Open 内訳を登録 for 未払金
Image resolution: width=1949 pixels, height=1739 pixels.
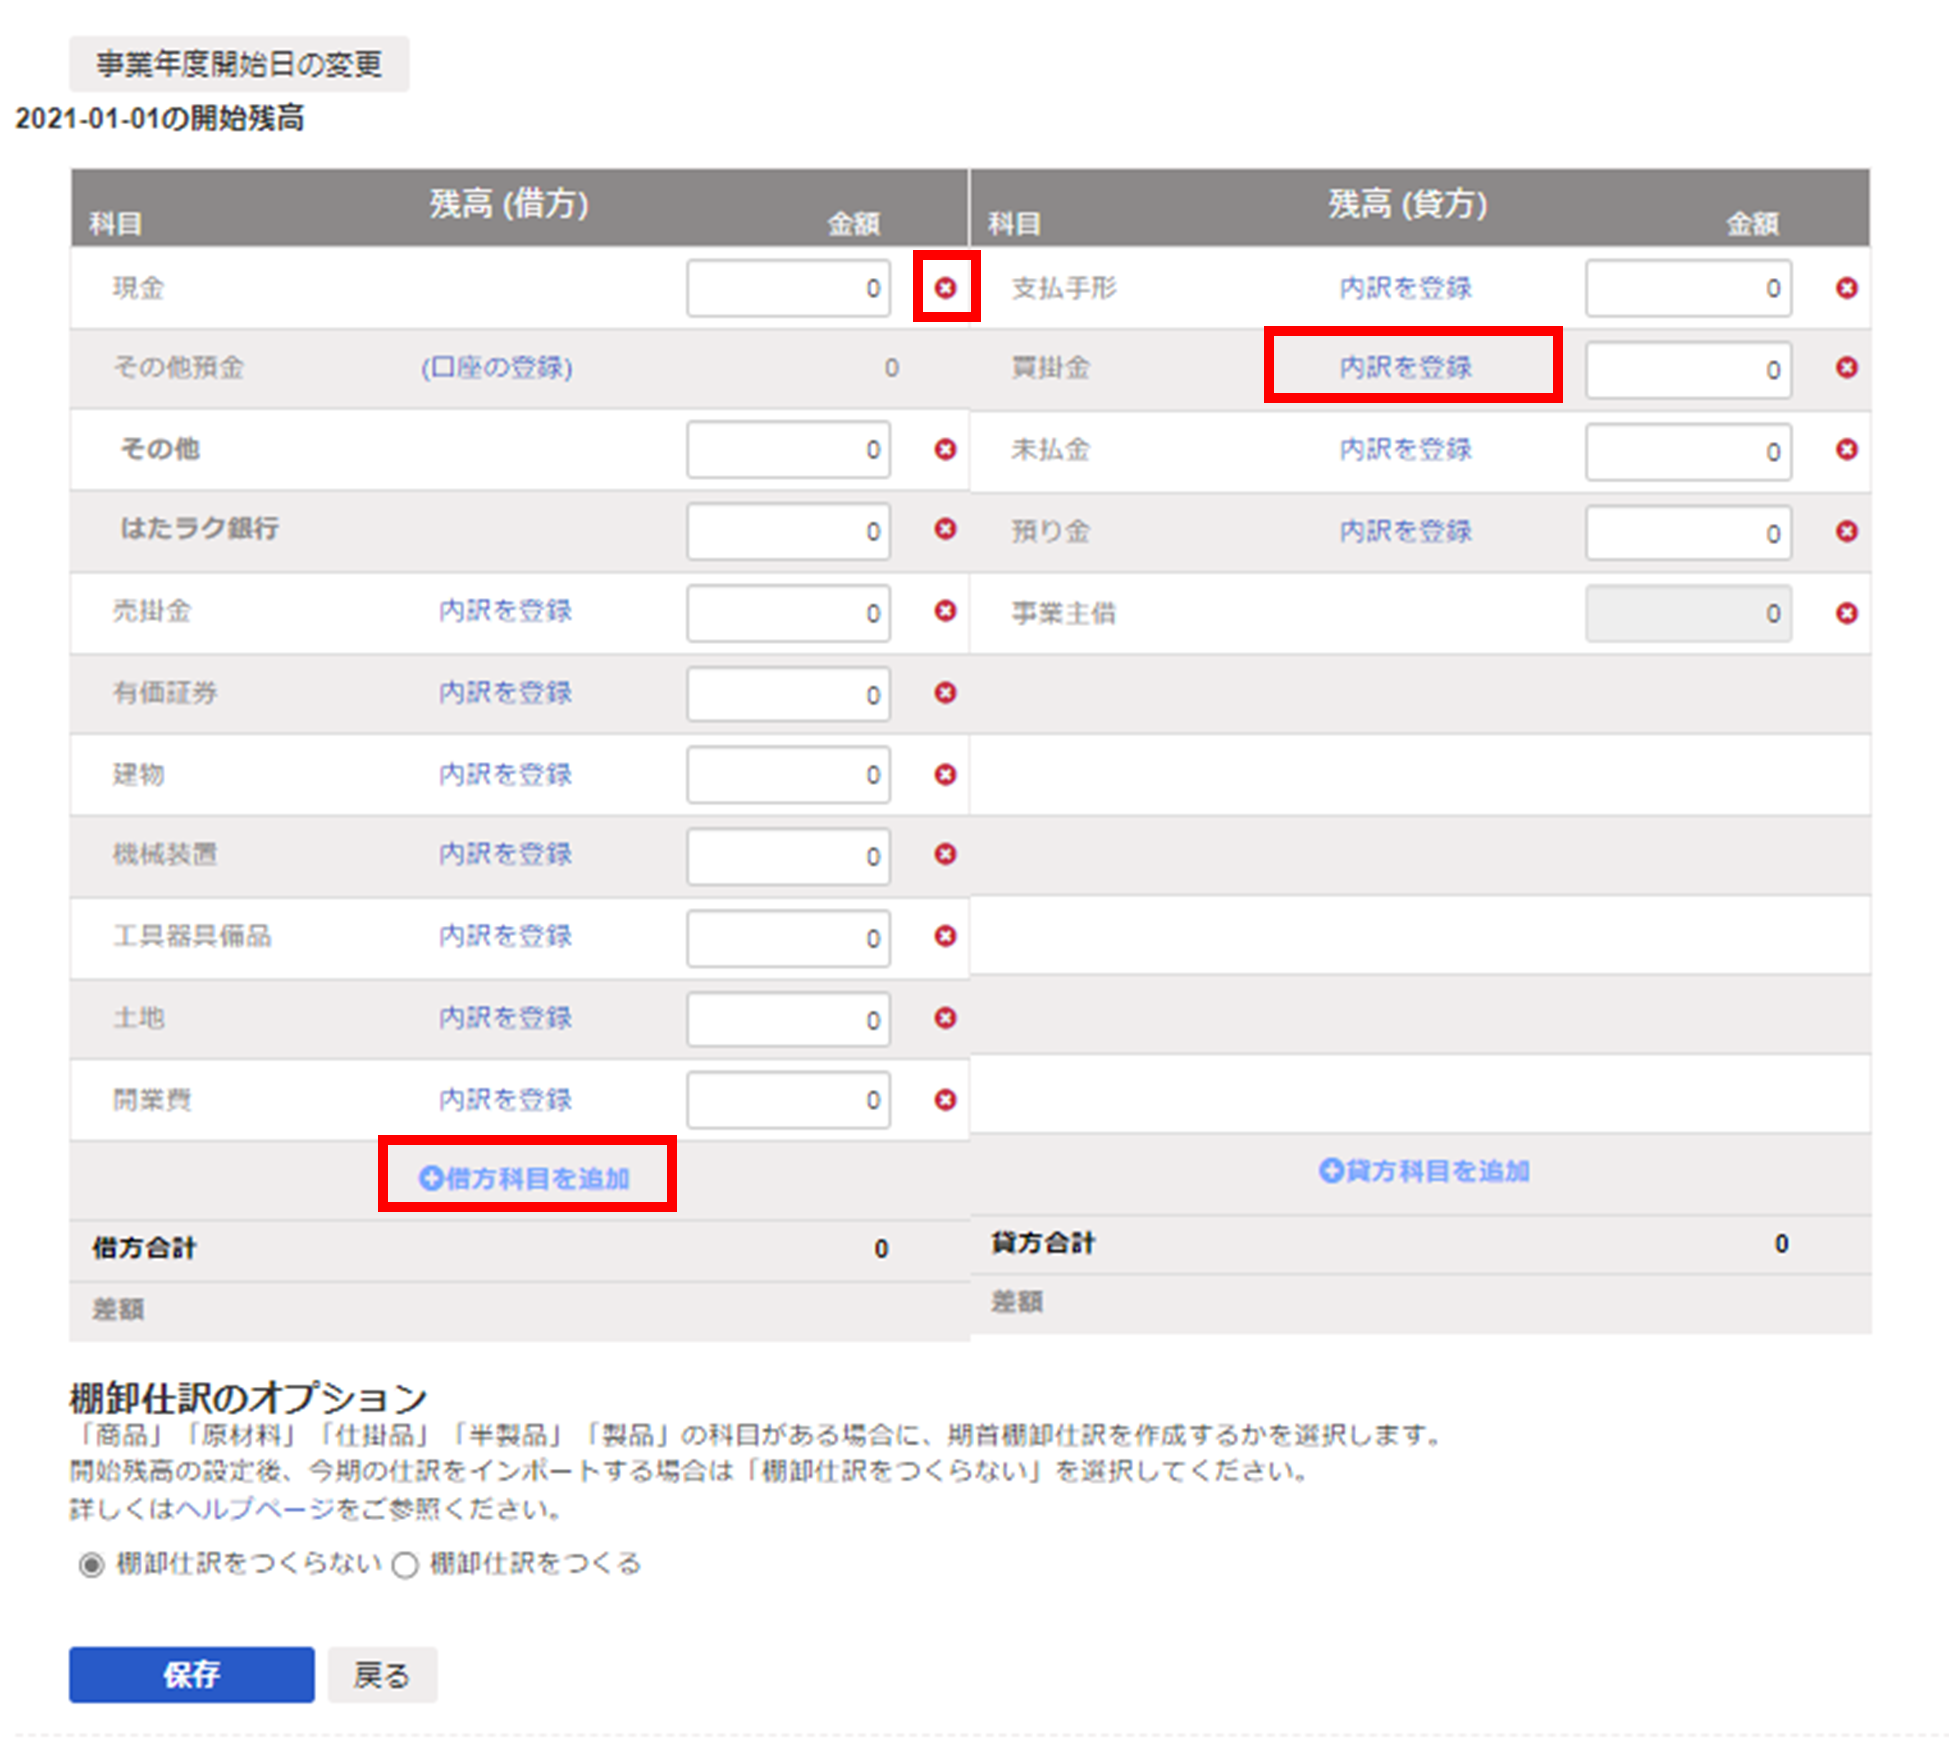tap(1406, 450)
